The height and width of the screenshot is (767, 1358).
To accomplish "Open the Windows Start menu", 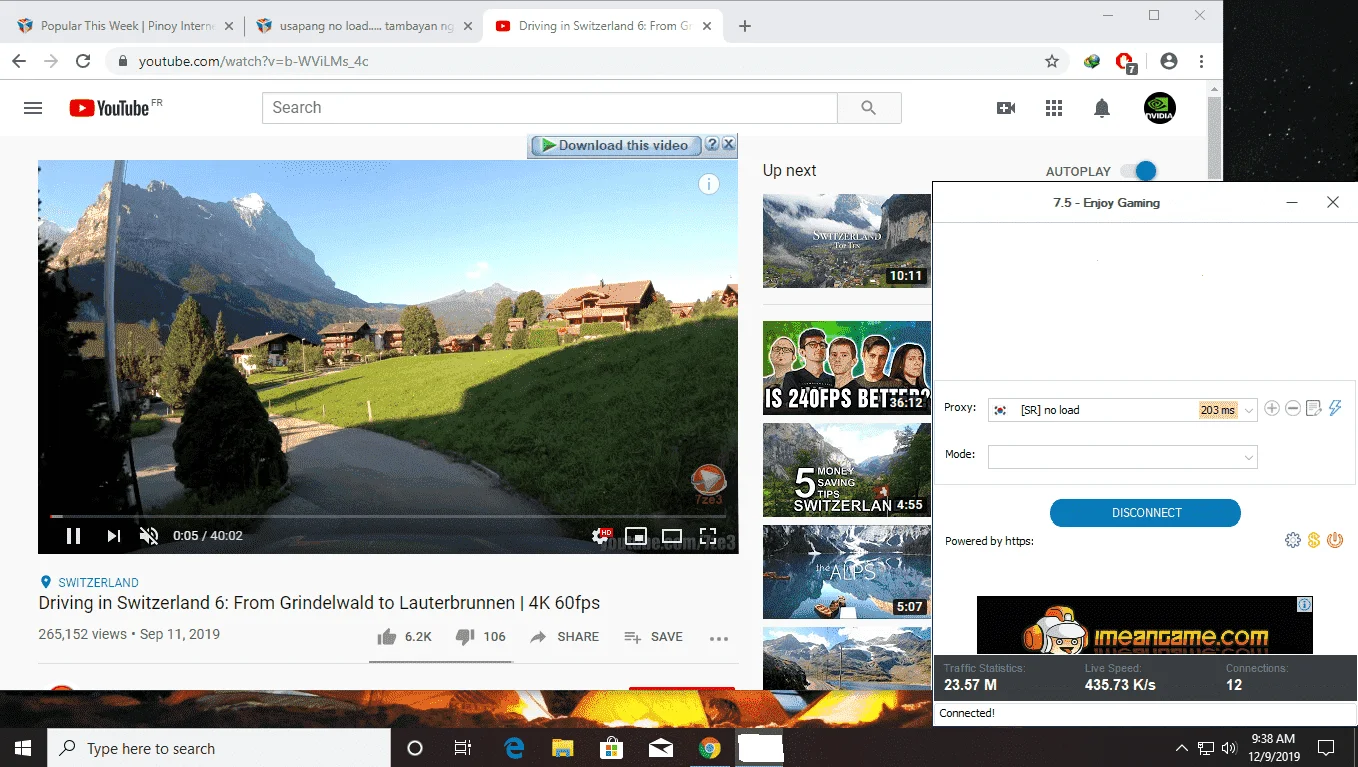I will [x=23, y=748].
